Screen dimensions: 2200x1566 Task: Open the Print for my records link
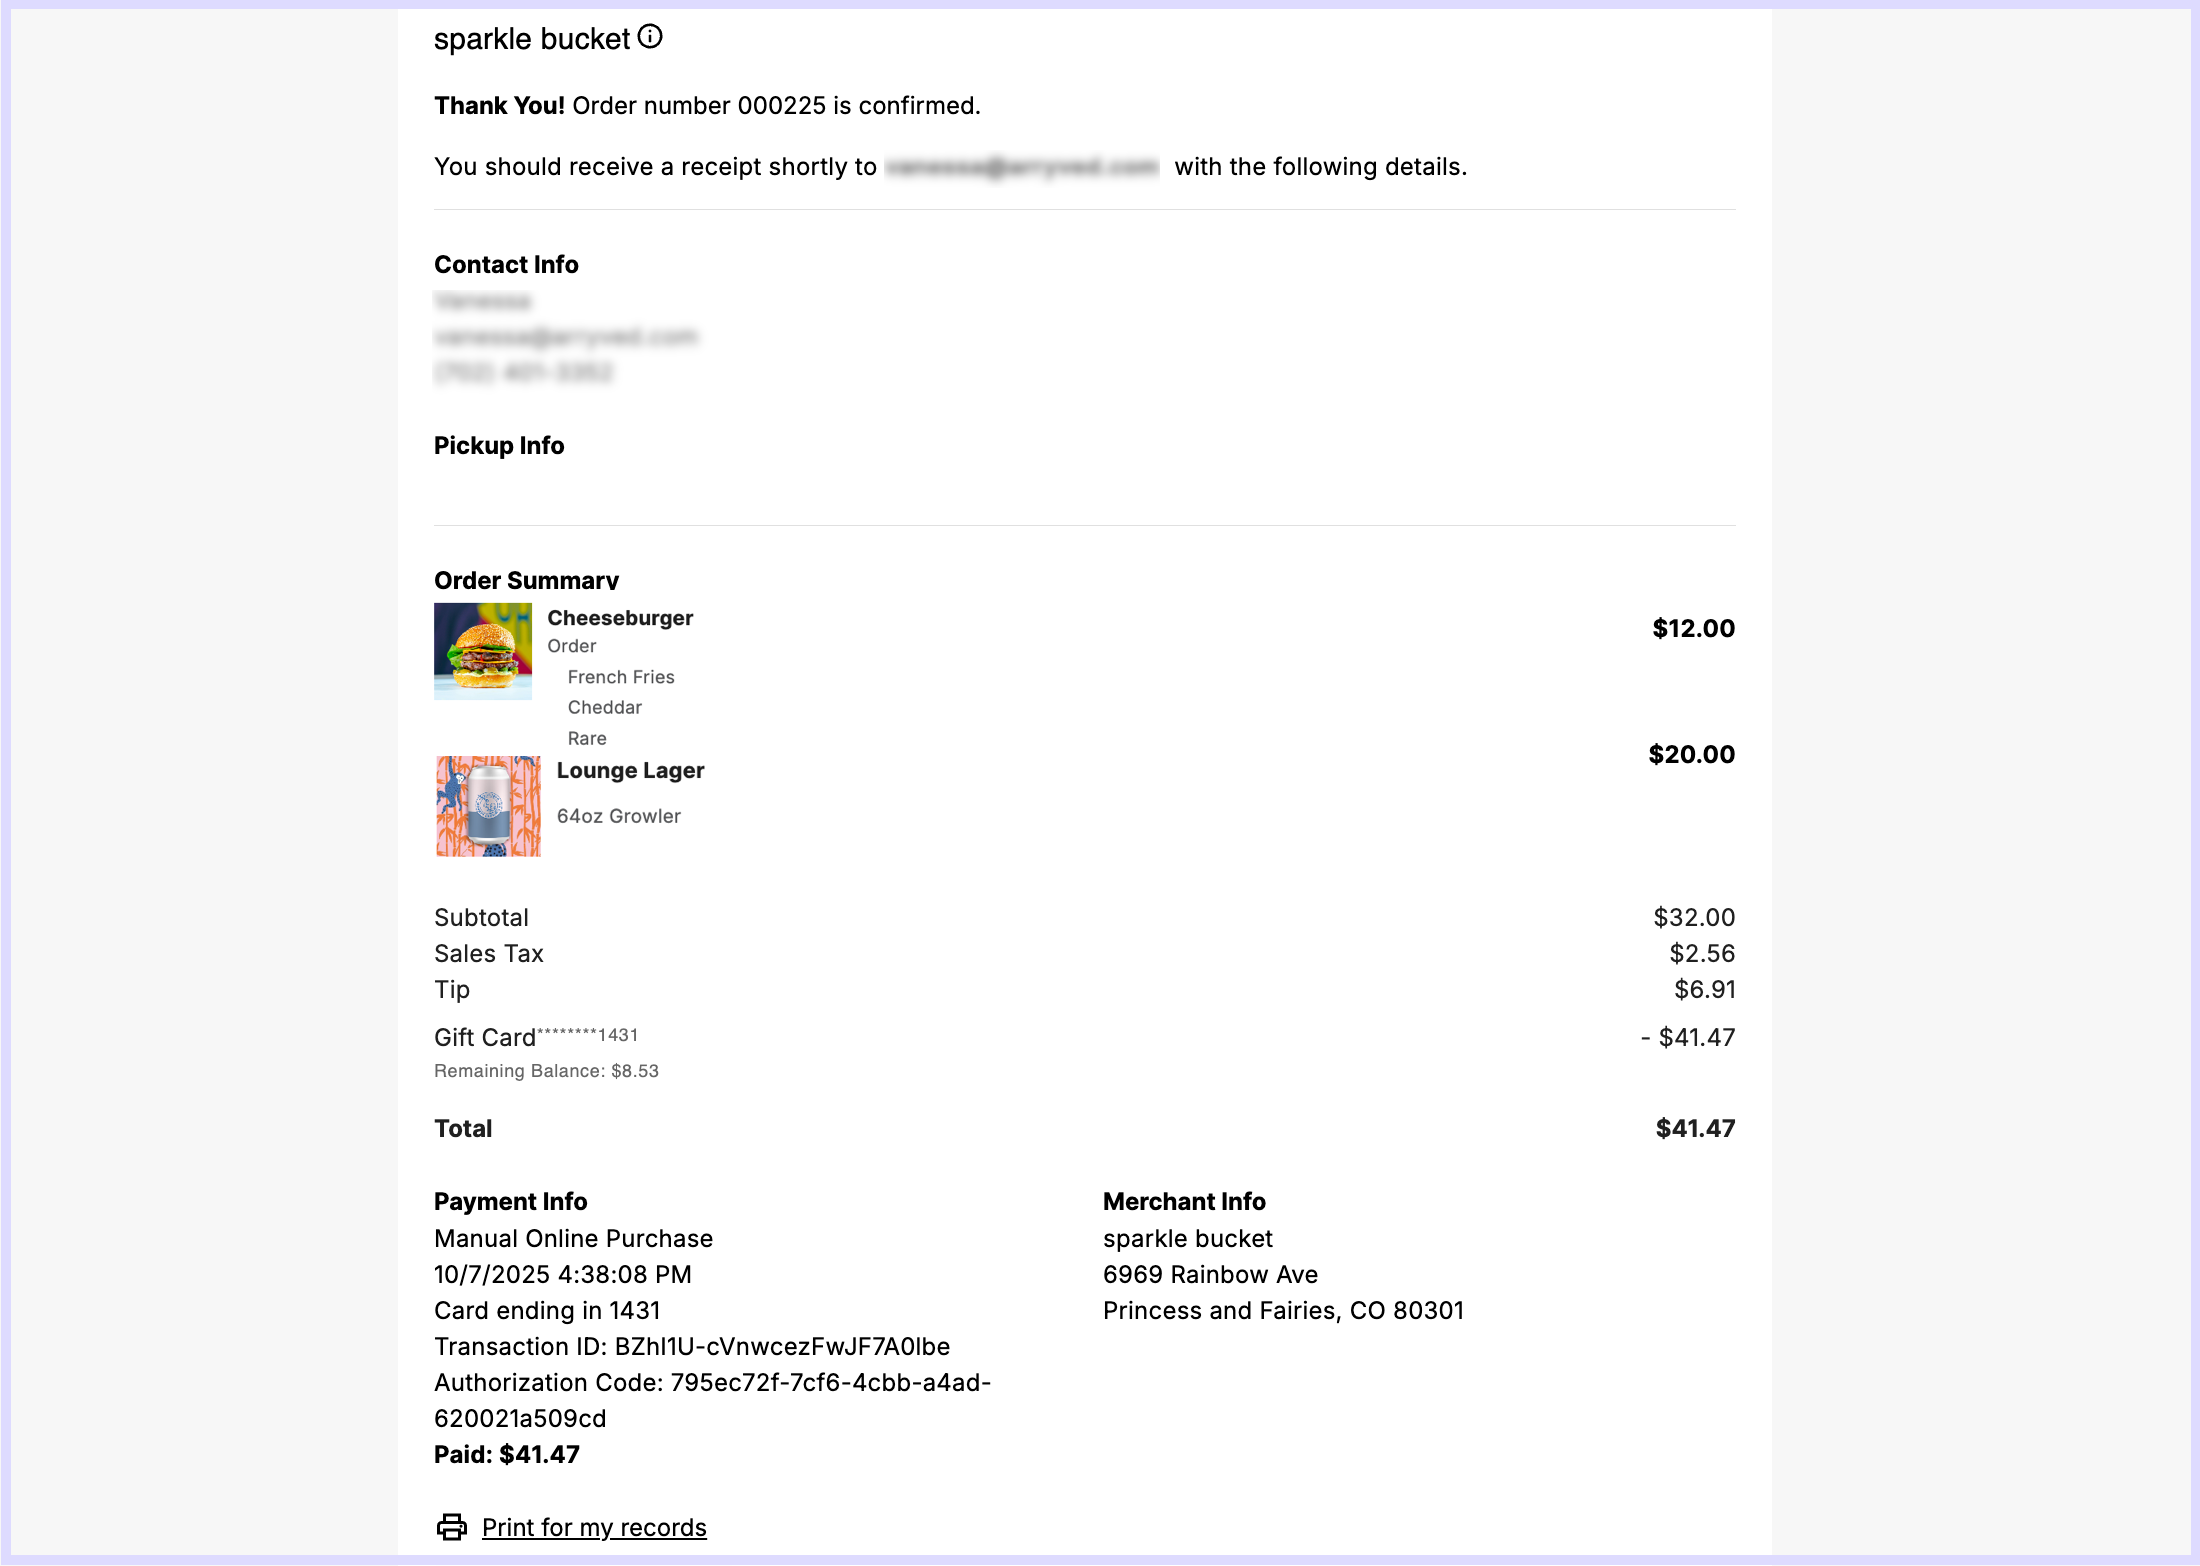click(x=594, y=1528)
